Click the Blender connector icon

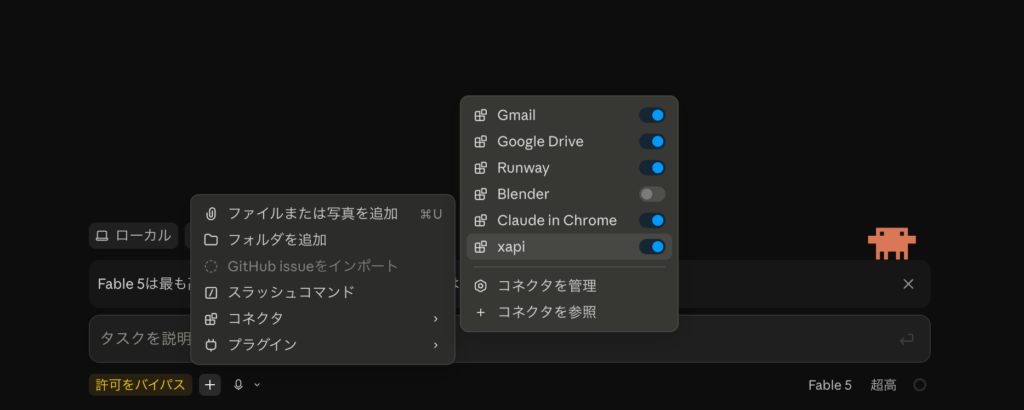tap(481, 194)
